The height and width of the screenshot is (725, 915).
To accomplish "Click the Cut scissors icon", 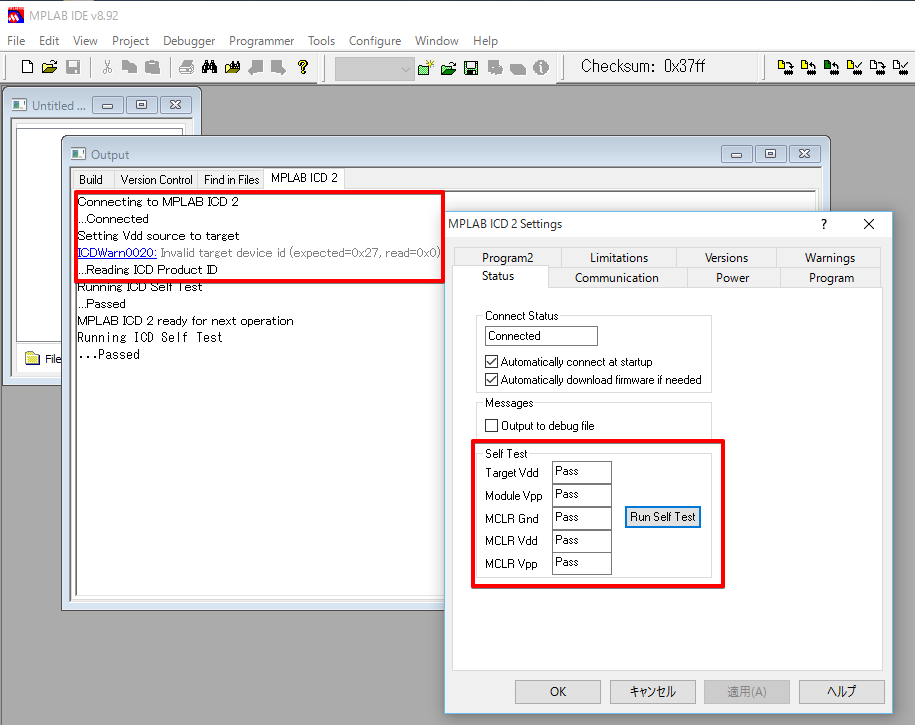I will tap(107, 67).
